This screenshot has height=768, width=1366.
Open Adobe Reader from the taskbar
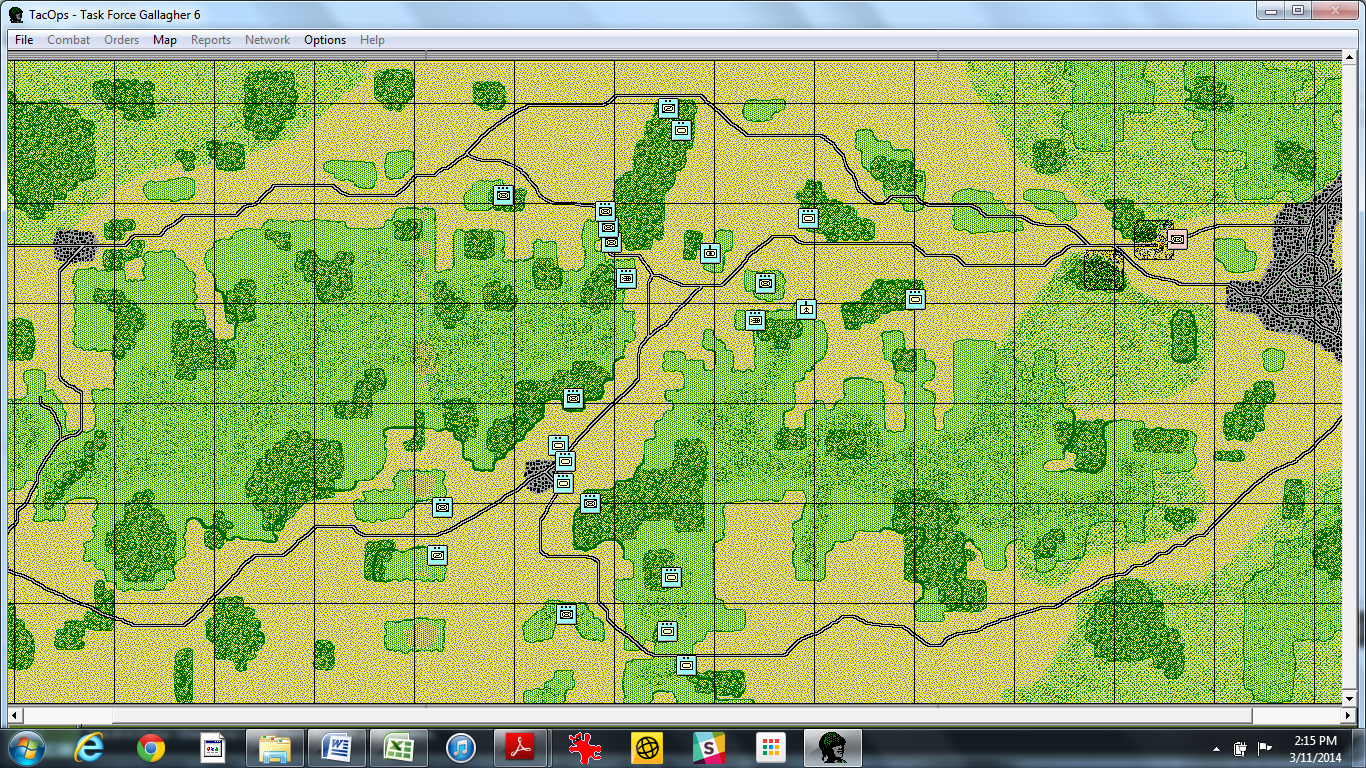(x=522, y=747)
